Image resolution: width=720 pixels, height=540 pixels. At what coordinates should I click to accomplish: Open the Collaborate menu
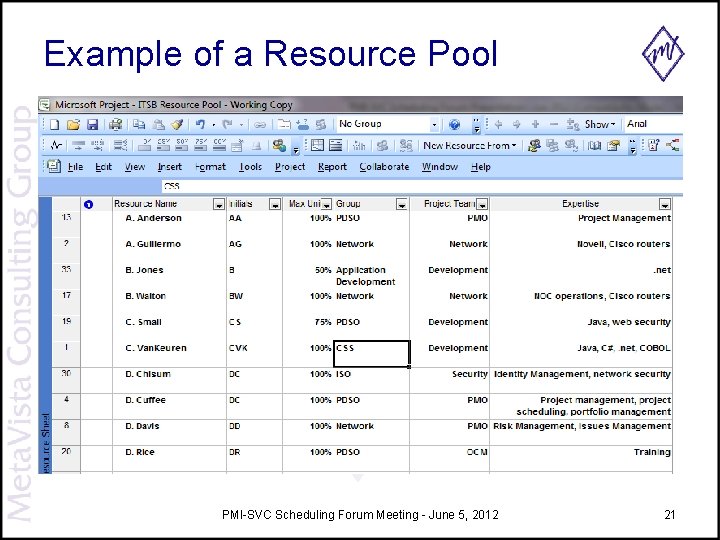coord(384,167)
